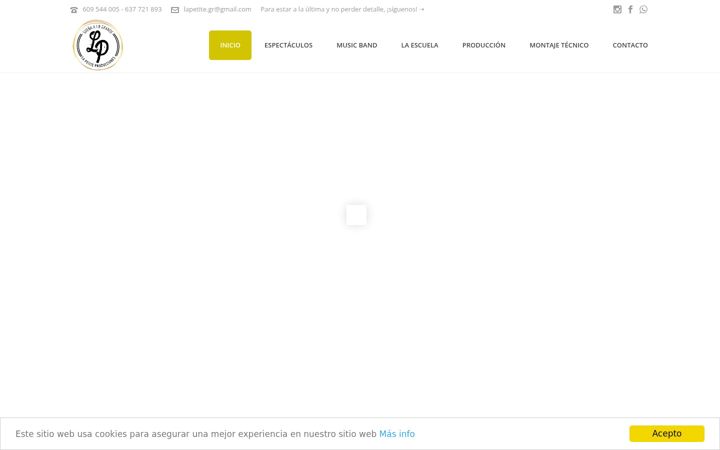
Task: Open the WhatsApp icon link
Action: point(643,10)
